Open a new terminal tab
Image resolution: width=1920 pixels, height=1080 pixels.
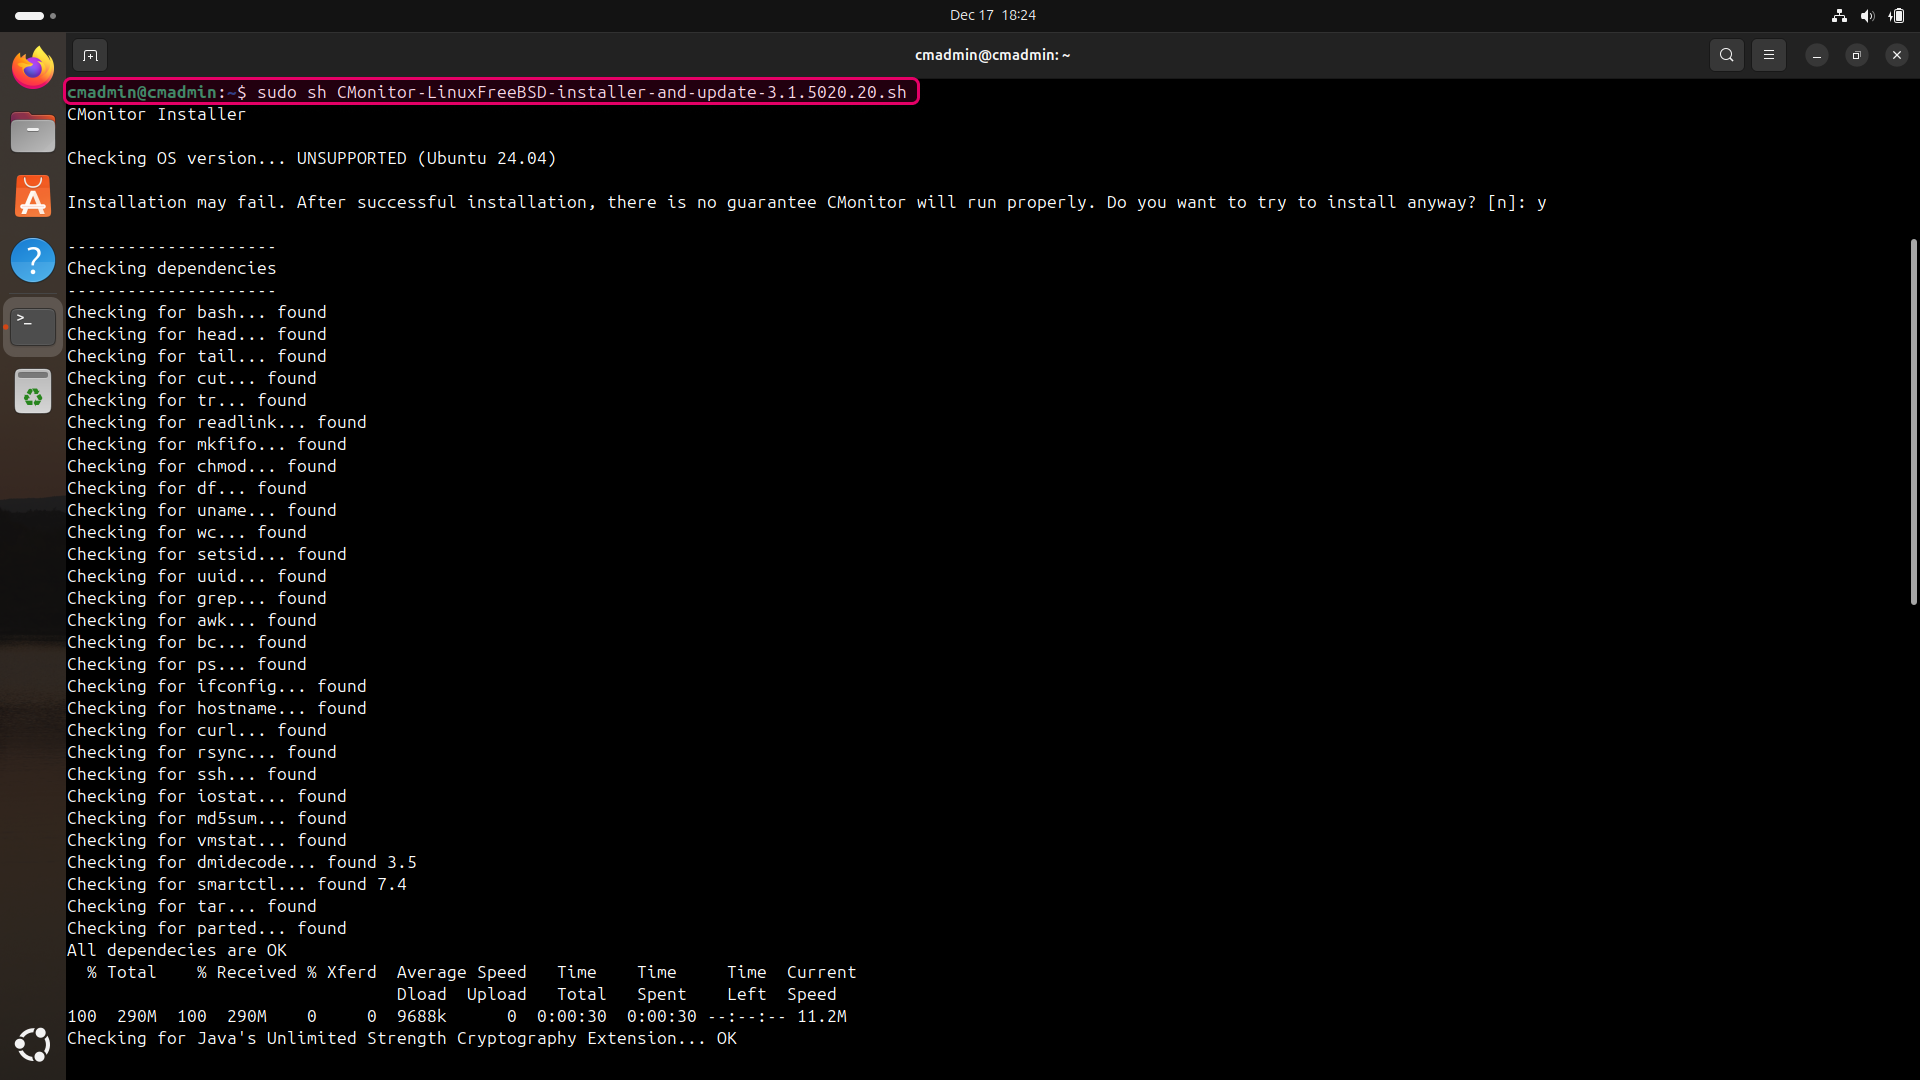click(90, 55)
